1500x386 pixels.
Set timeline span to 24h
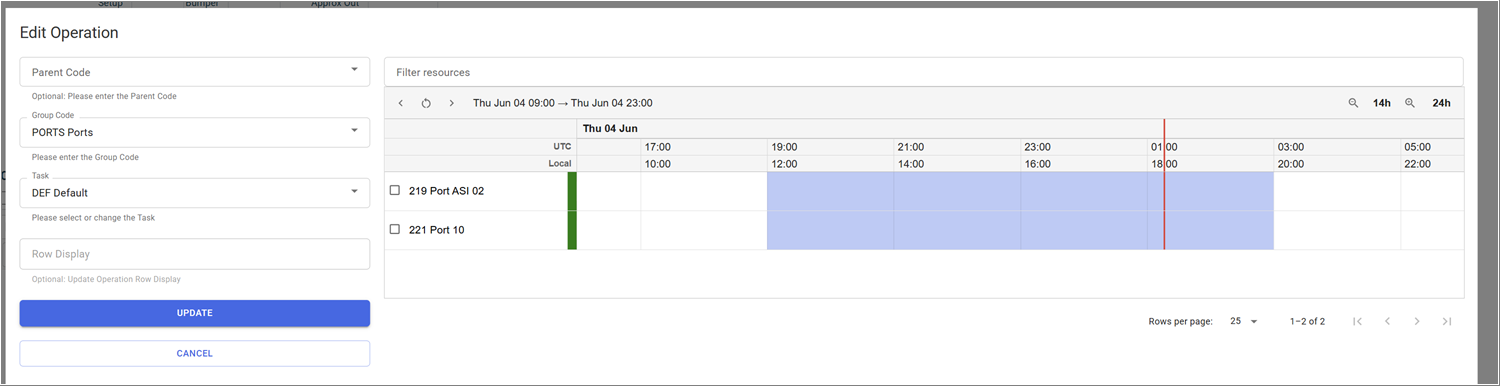1441,103
